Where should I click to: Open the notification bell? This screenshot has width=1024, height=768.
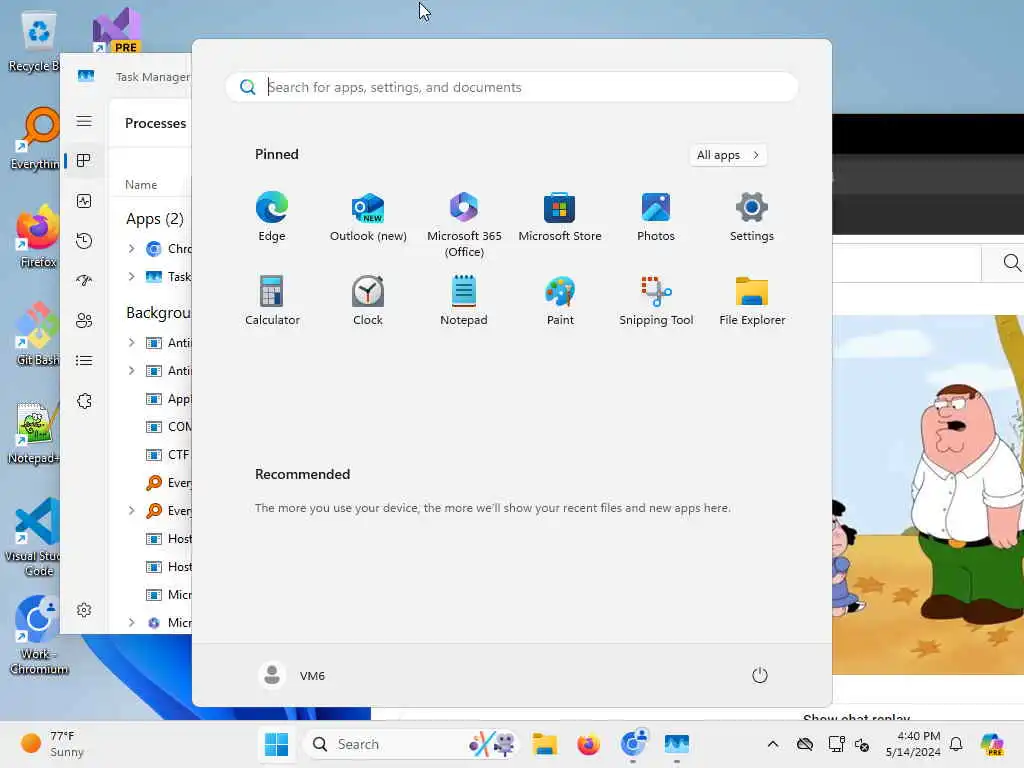pos(956,744)
